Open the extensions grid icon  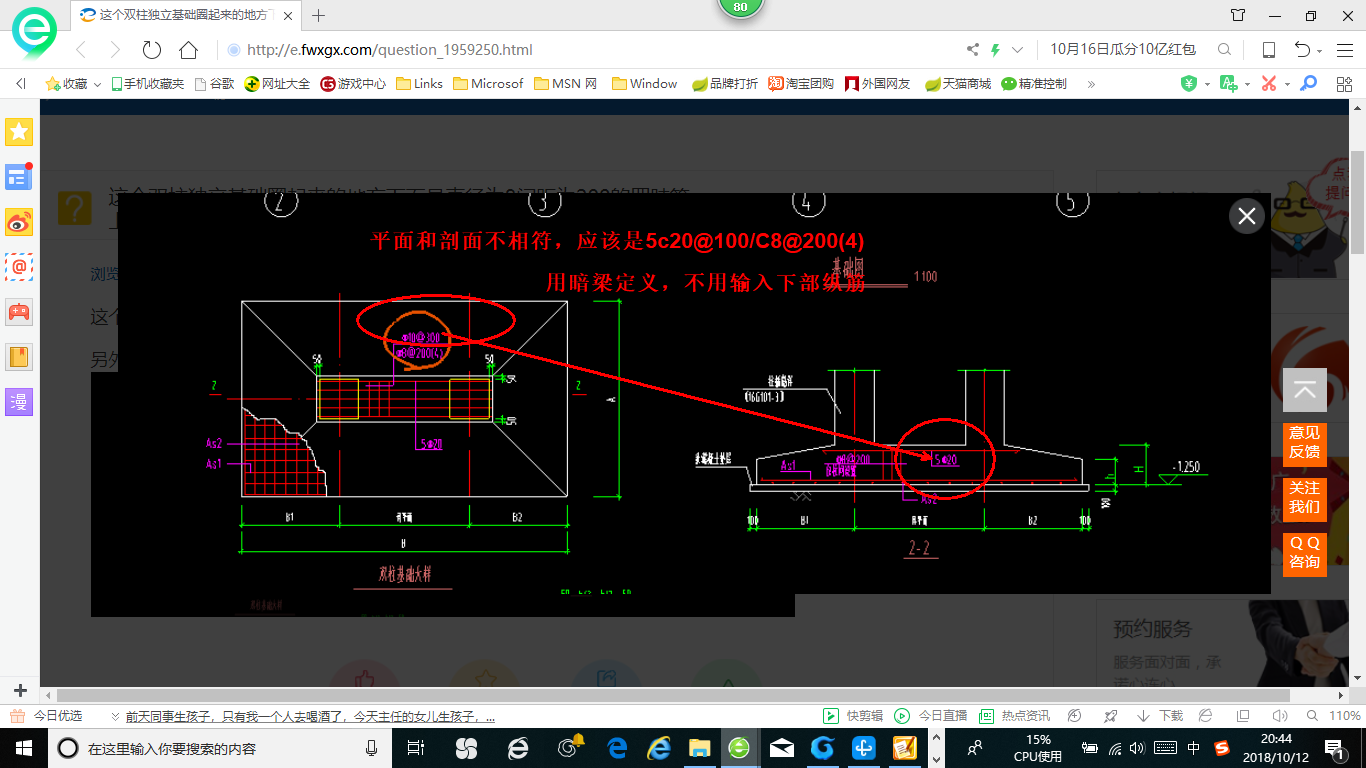point(1344,84)
